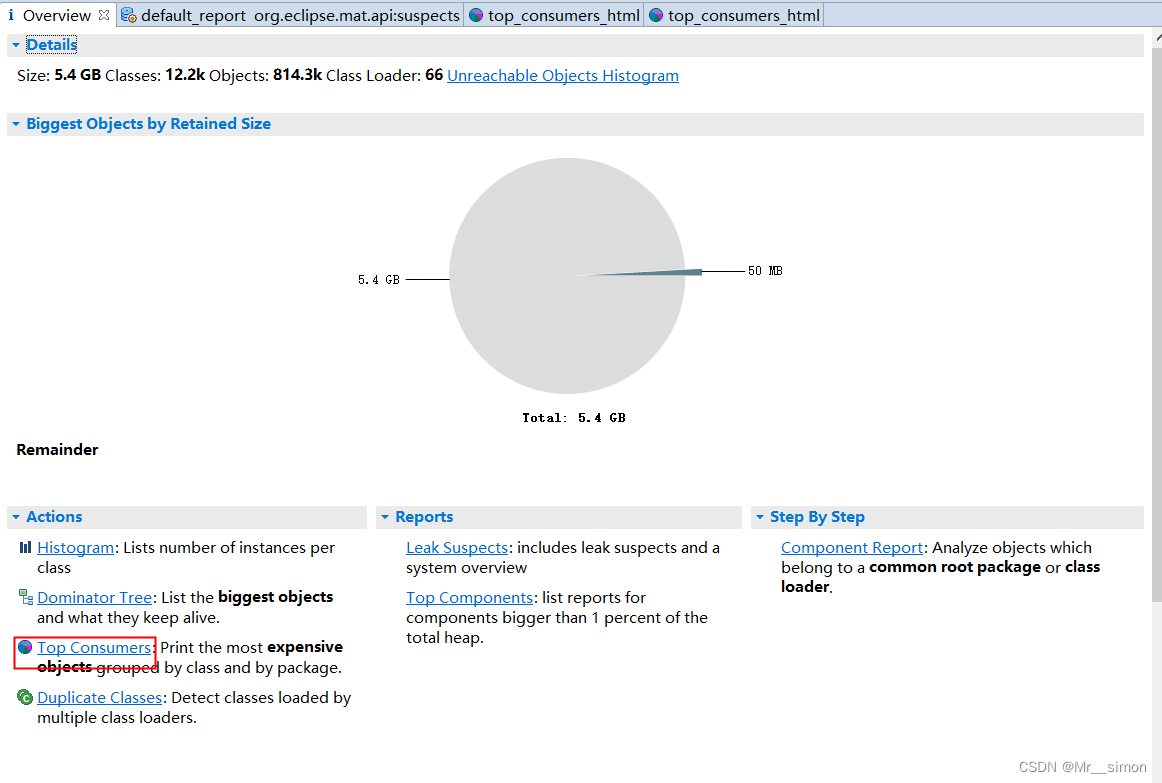
Task: Open the Unreachable Objects Histogram link
Action: tap(562, 76)
